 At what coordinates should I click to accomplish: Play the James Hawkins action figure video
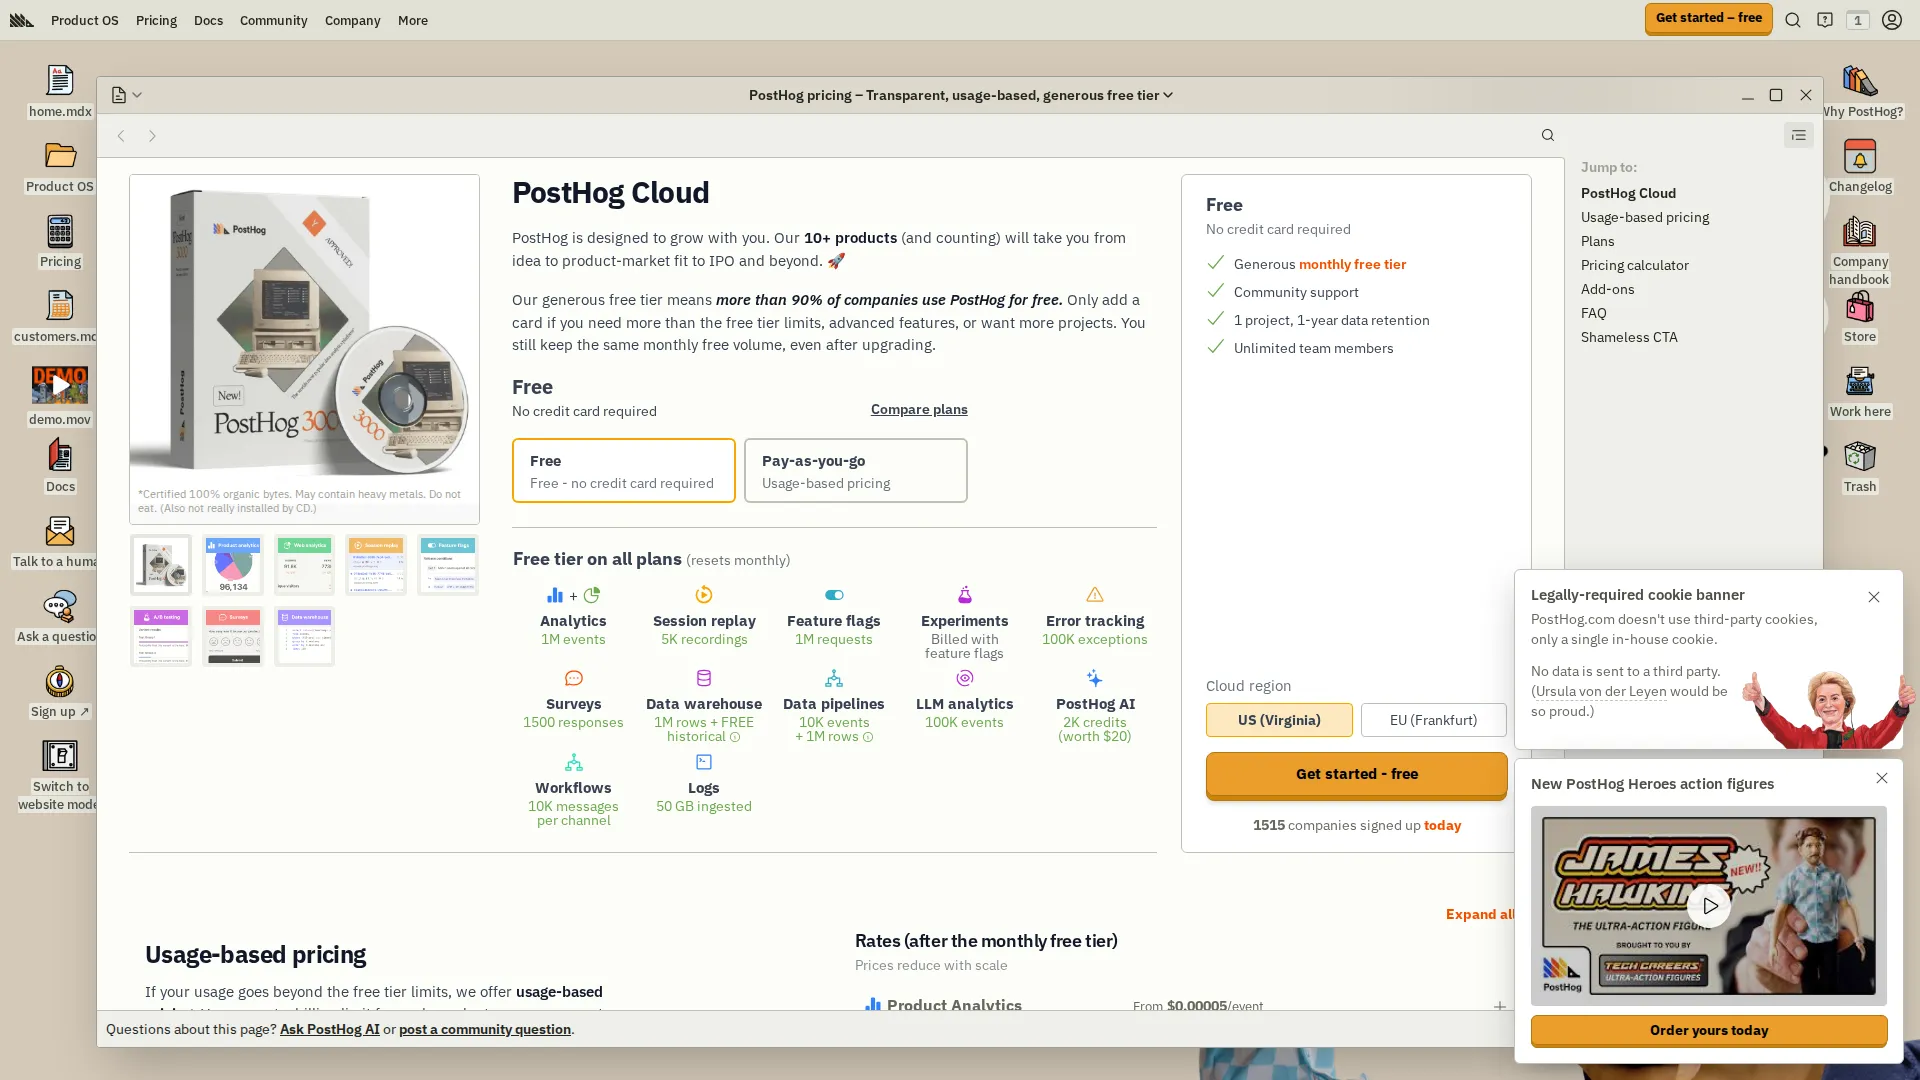1709,905
